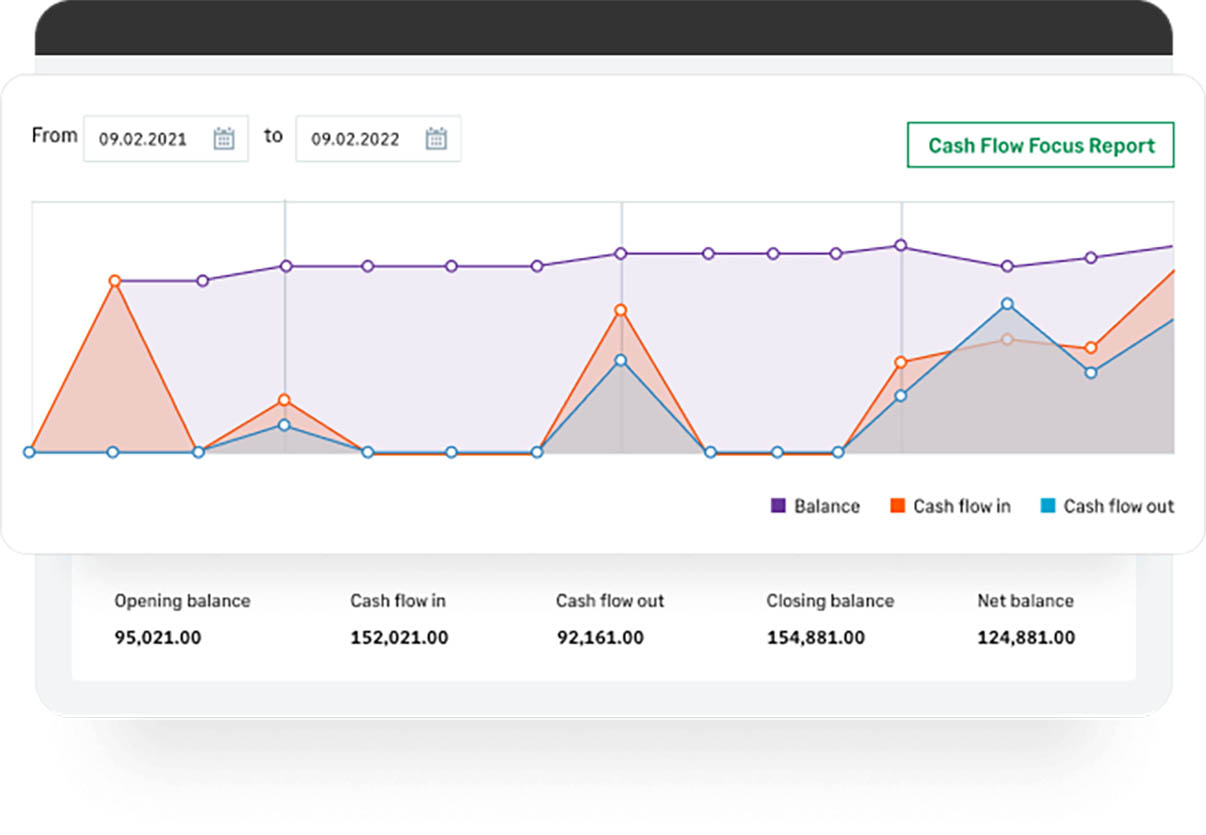Click the Cash flow out legend label
Image resolution: width=1206 pixels, height=835 pixels.
click(1118, 506)
